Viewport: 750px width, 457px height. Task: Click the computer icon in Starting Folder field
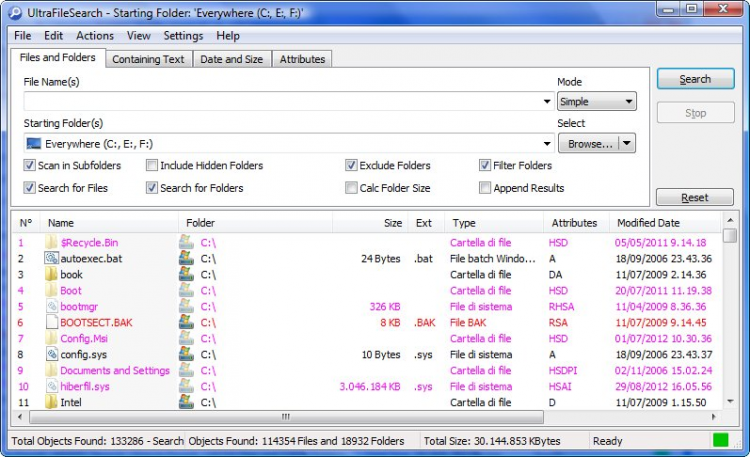[x=33, y=144]
